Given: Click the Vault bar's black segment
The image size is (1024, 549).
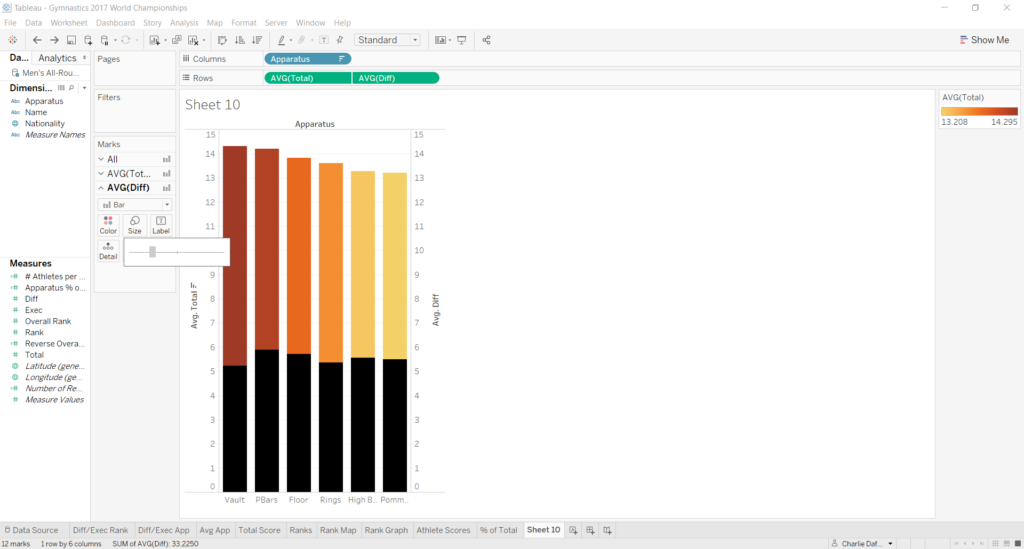Looking at the screenshot, I should pos(235,428).
